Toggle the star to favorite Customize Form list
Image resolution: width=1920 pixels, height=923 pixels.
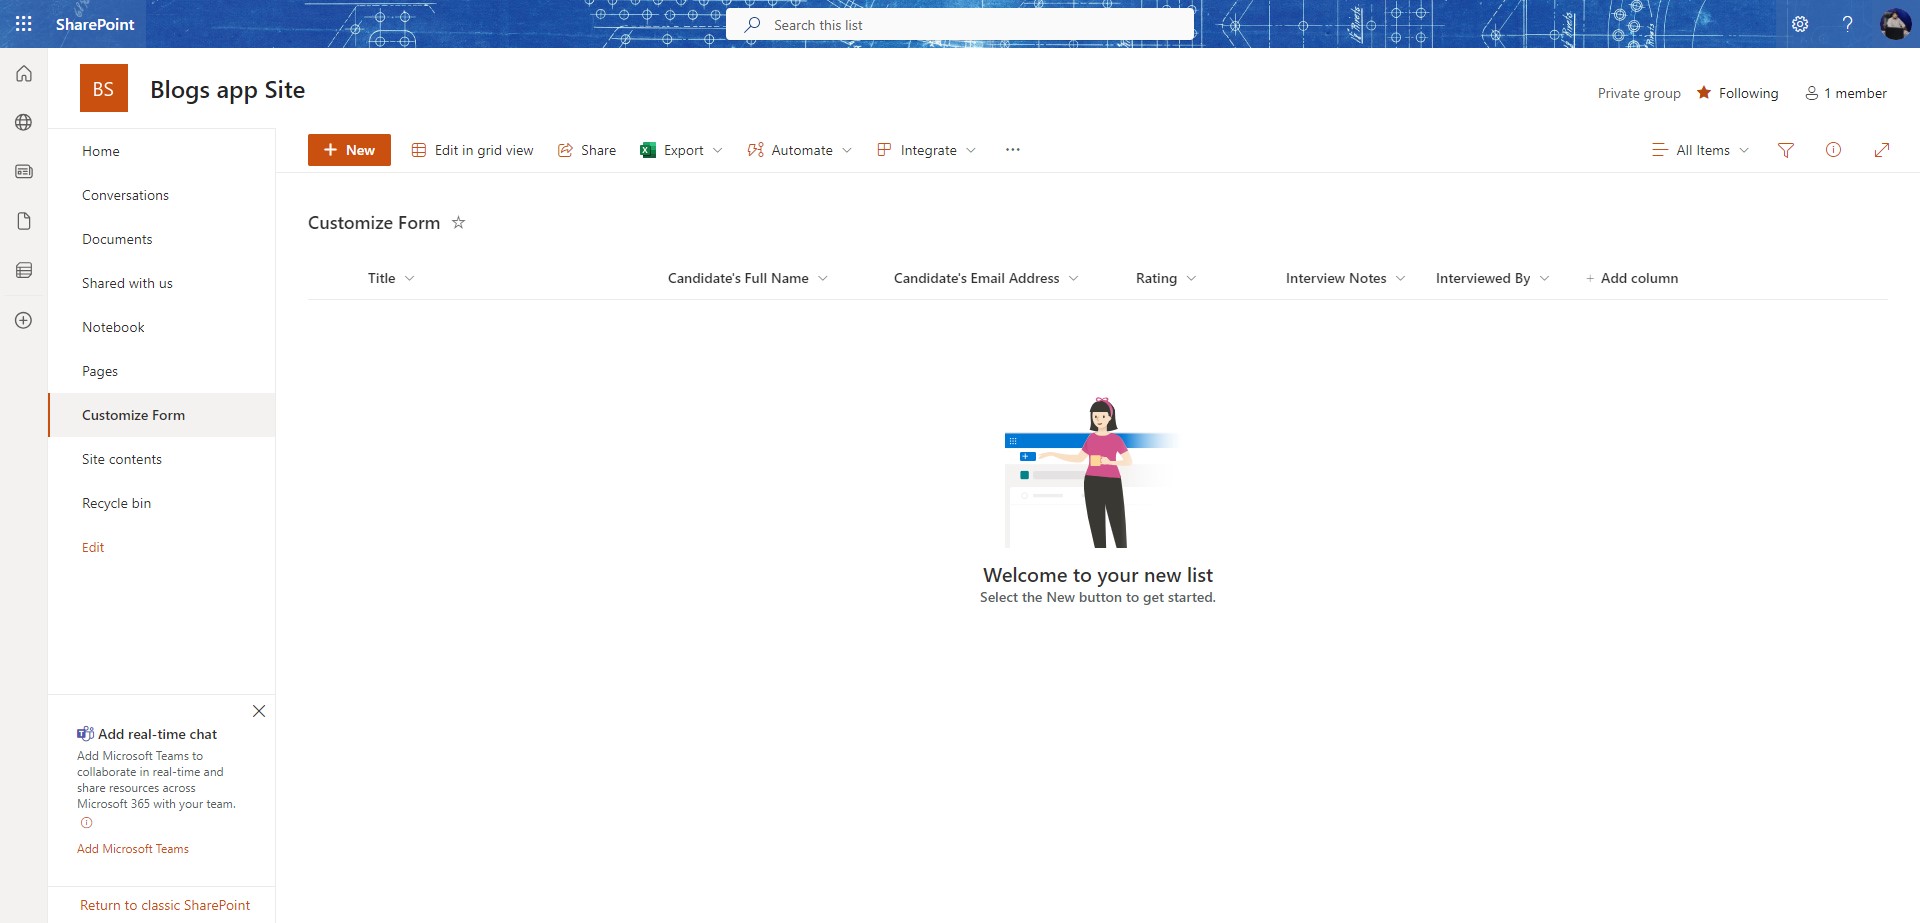(458, 222)
